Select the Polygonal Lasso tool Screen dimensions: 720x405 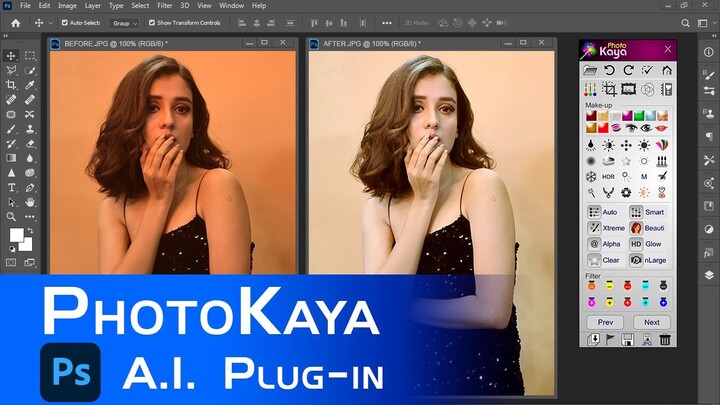click(x=11, y=70)
